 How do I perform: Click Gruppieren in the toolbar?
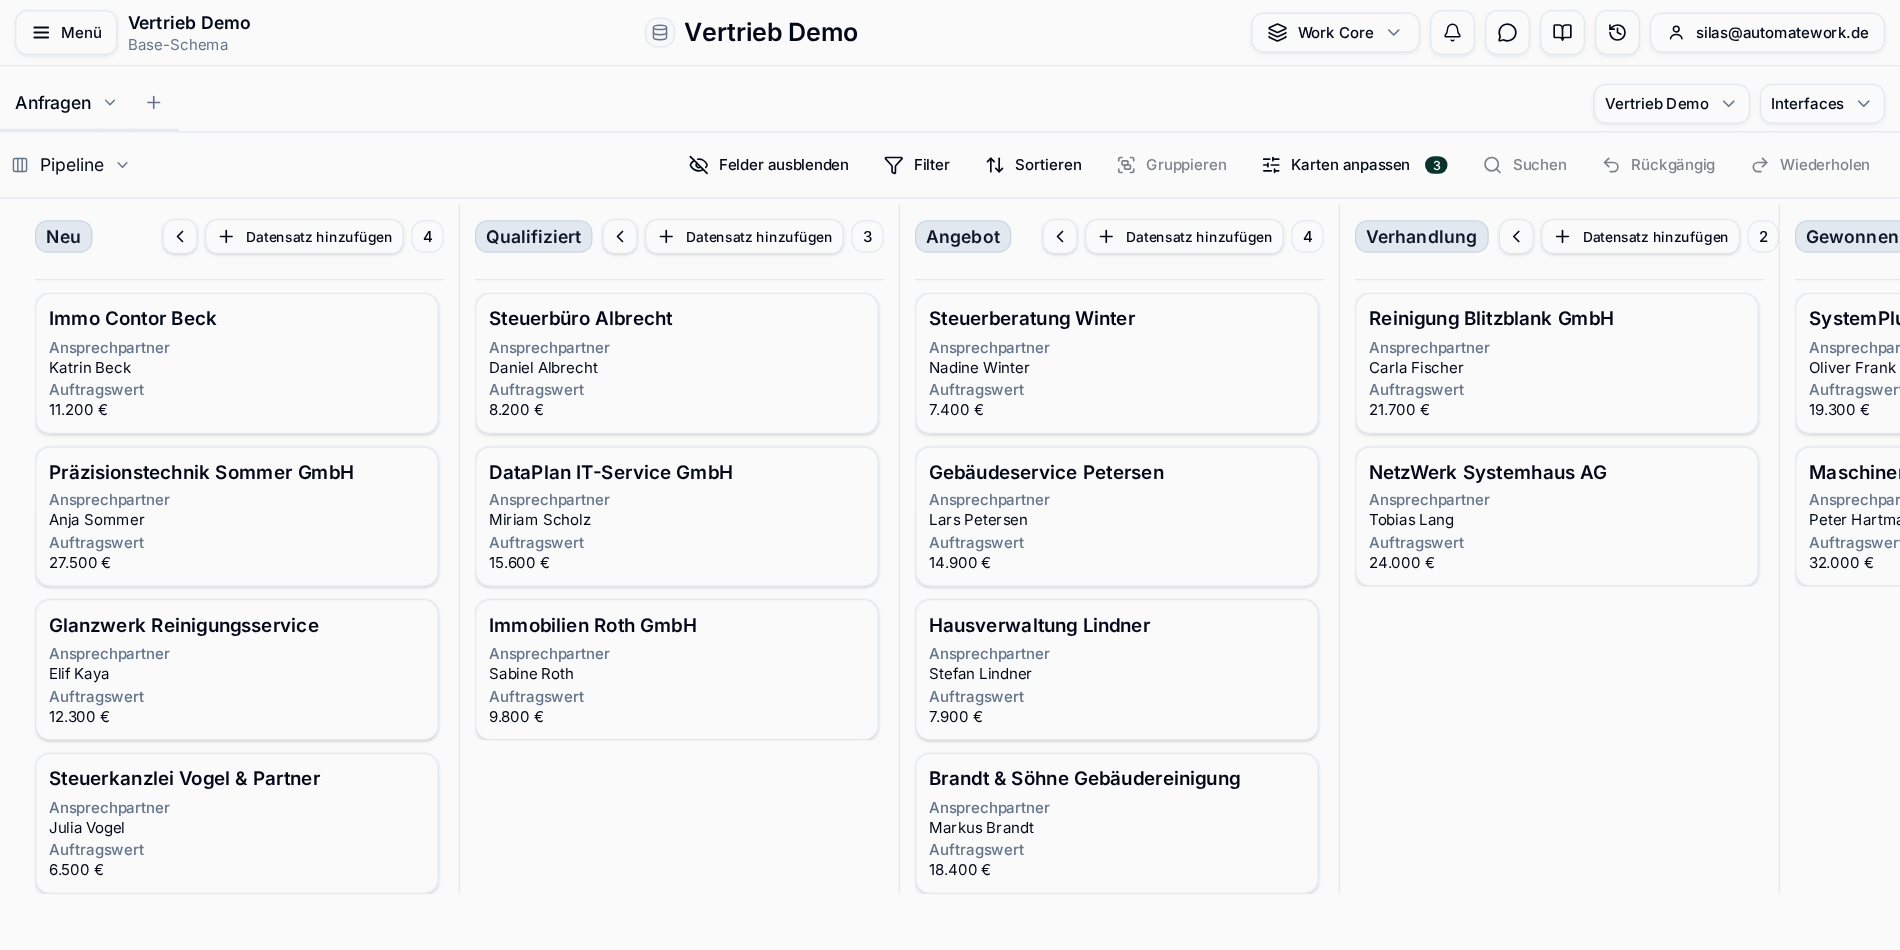(1172, 165)
